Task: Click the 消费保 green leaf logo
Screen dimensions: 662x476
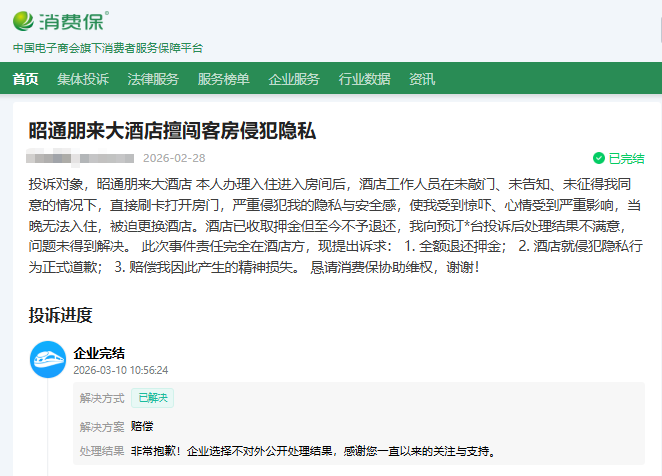Action: pyautogui.click(x=24, y=21)
